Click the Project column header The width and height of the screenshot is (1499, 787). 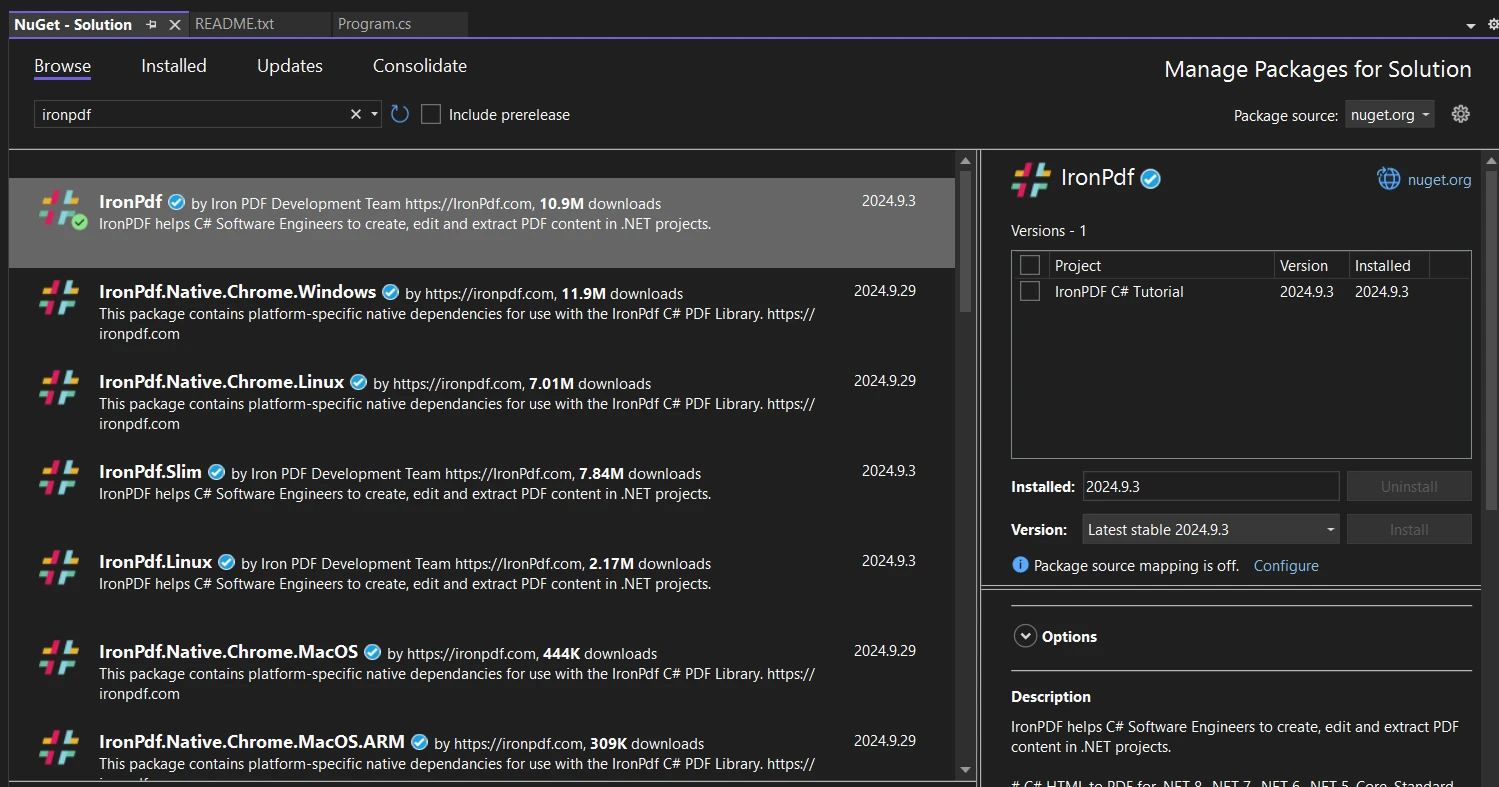(1161, 265)
